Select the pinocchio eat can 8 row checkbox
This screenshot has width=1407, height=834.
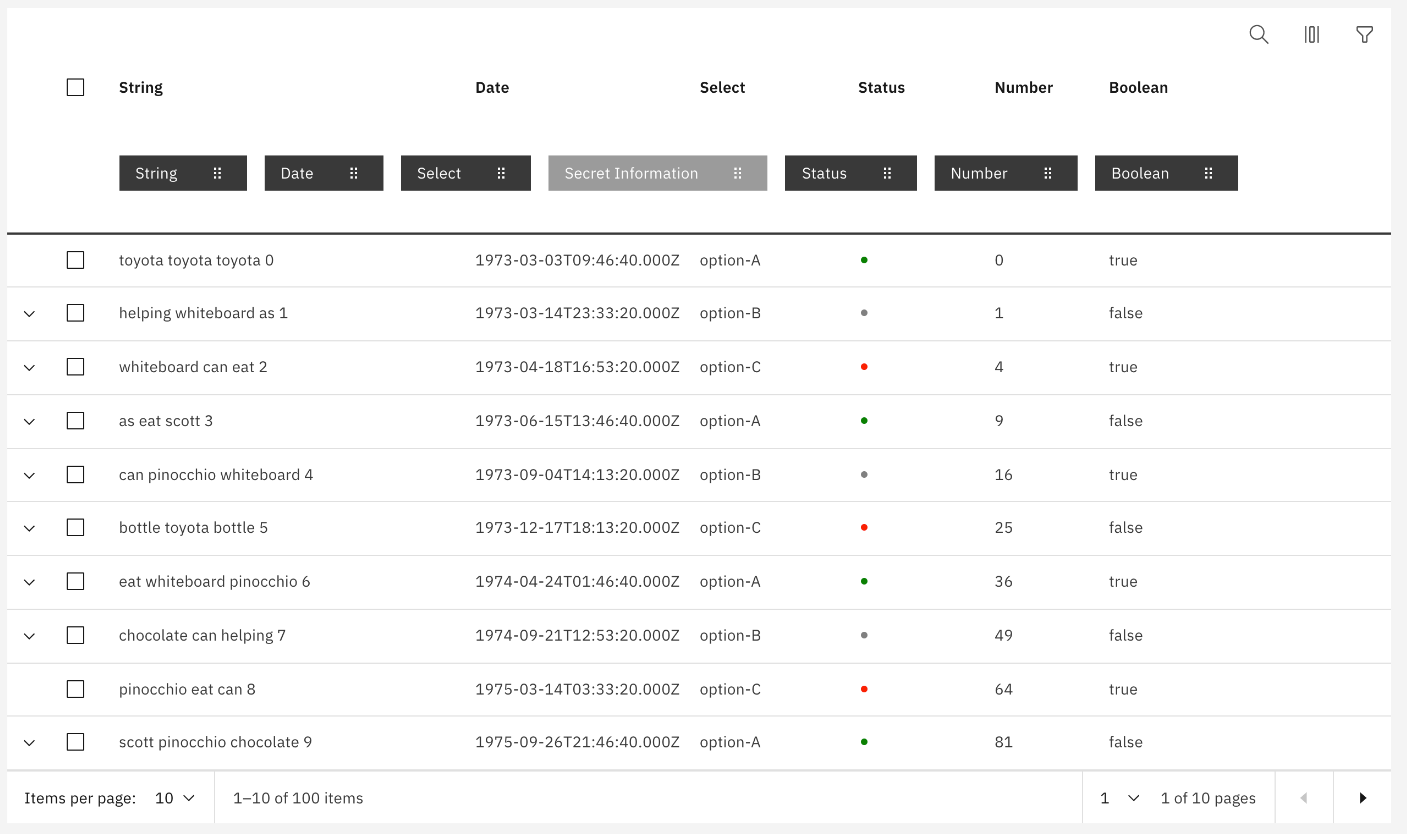point(75,689)
